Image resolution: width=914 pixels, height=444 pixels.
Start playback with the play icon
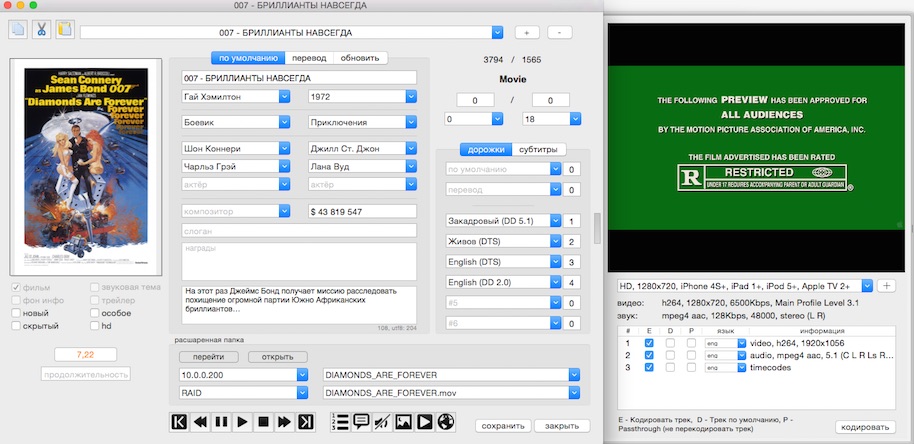tap(242, 422)
